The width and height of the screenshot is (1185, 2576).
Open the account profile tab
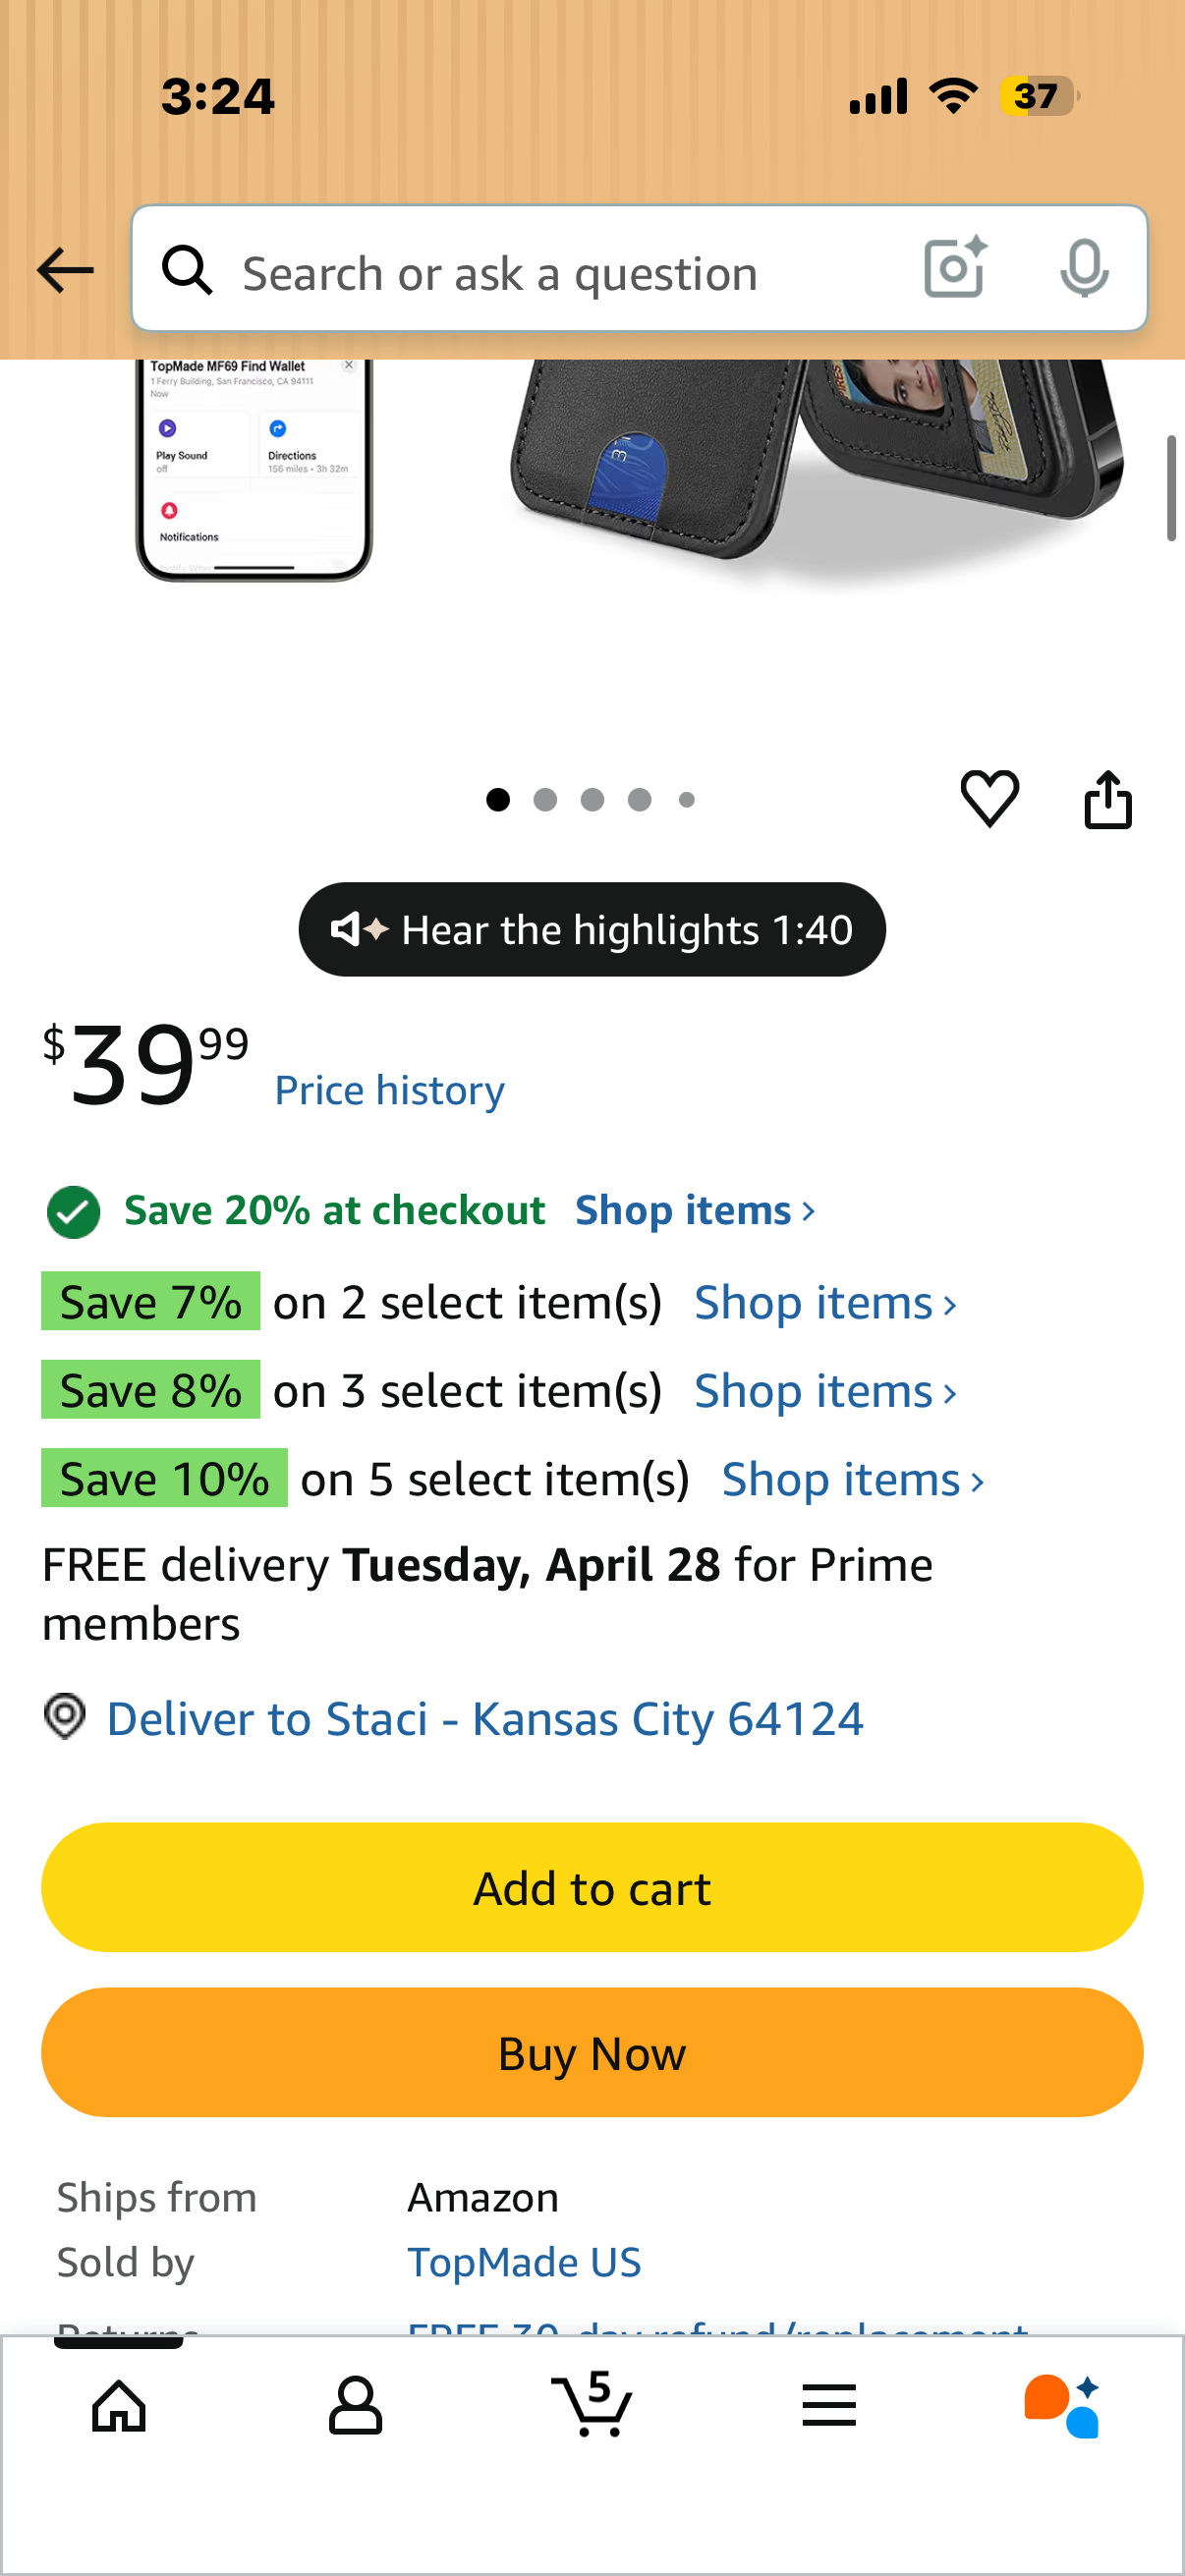[x=356, y=2405]
